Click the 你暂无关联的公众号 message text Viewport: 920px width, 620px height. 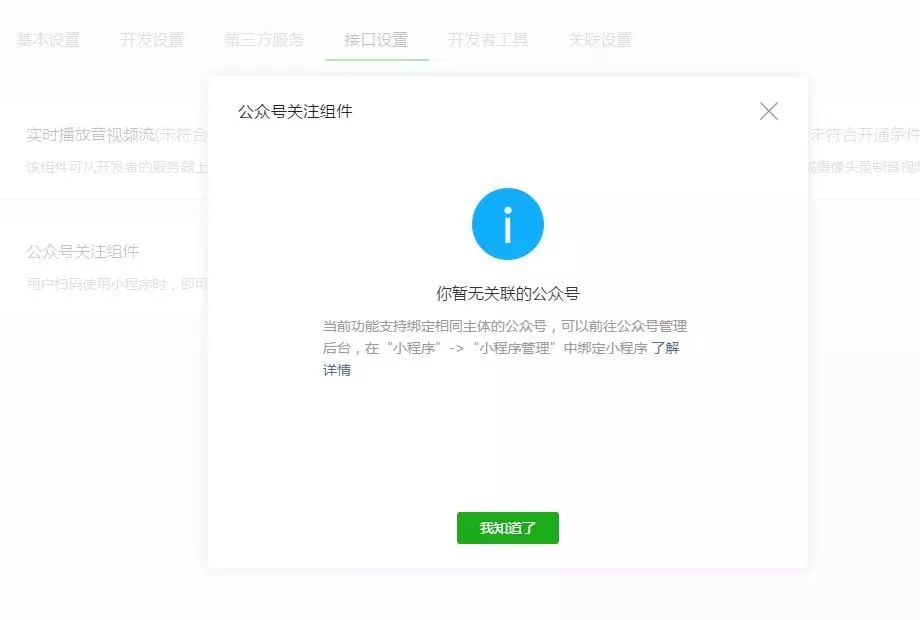[508, 293]
